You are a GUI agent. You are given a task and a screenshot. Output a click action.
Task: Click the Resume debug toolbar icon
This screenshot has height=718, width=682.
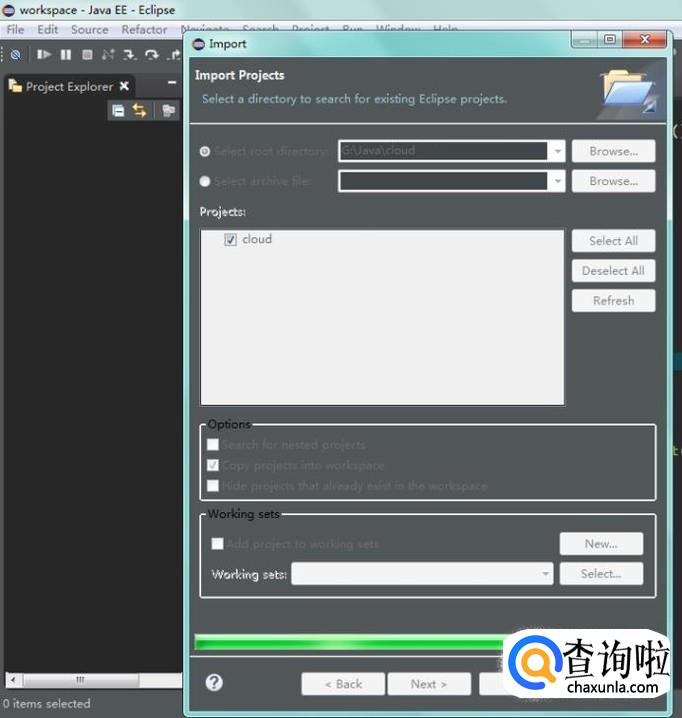[44, 55]
